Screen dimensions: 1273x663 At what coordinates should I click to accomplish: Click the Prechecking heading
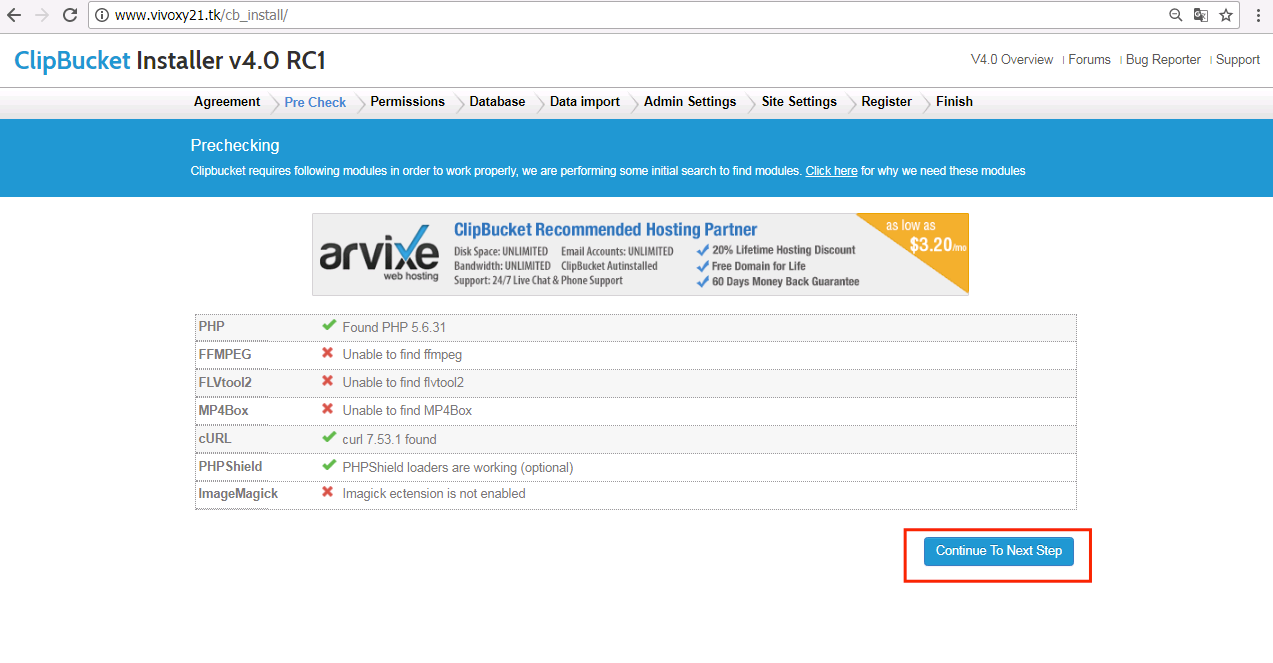[235, 146]
